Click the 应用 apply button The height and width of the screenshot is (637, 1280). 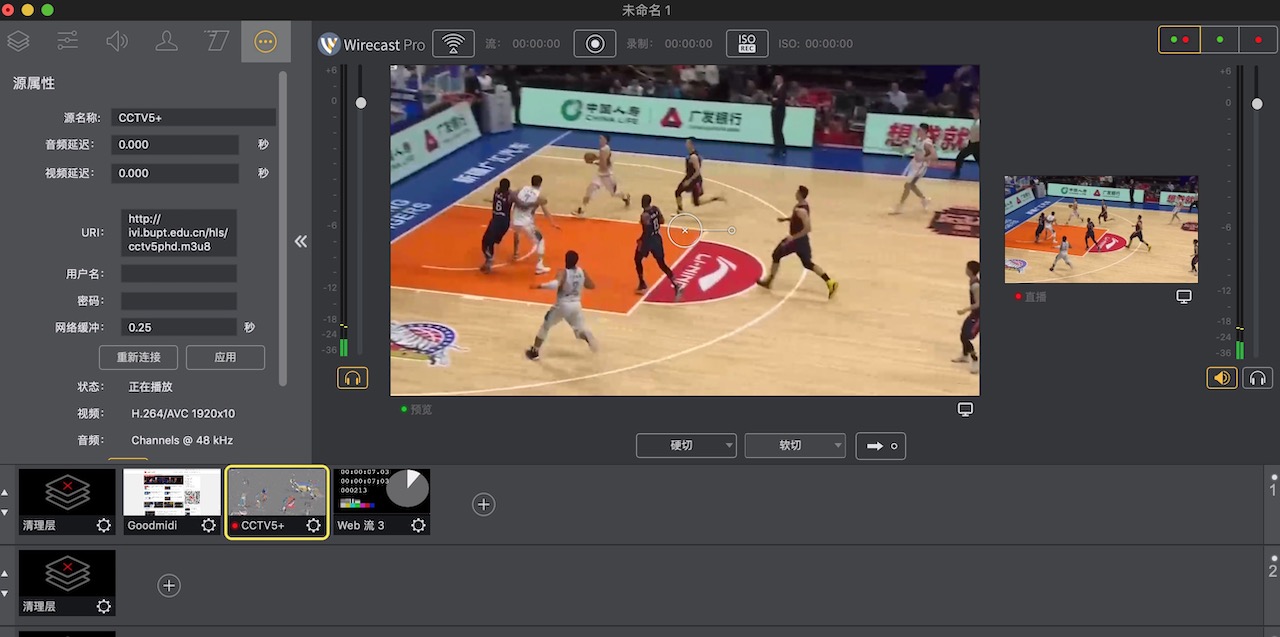[x=225, y=357]
